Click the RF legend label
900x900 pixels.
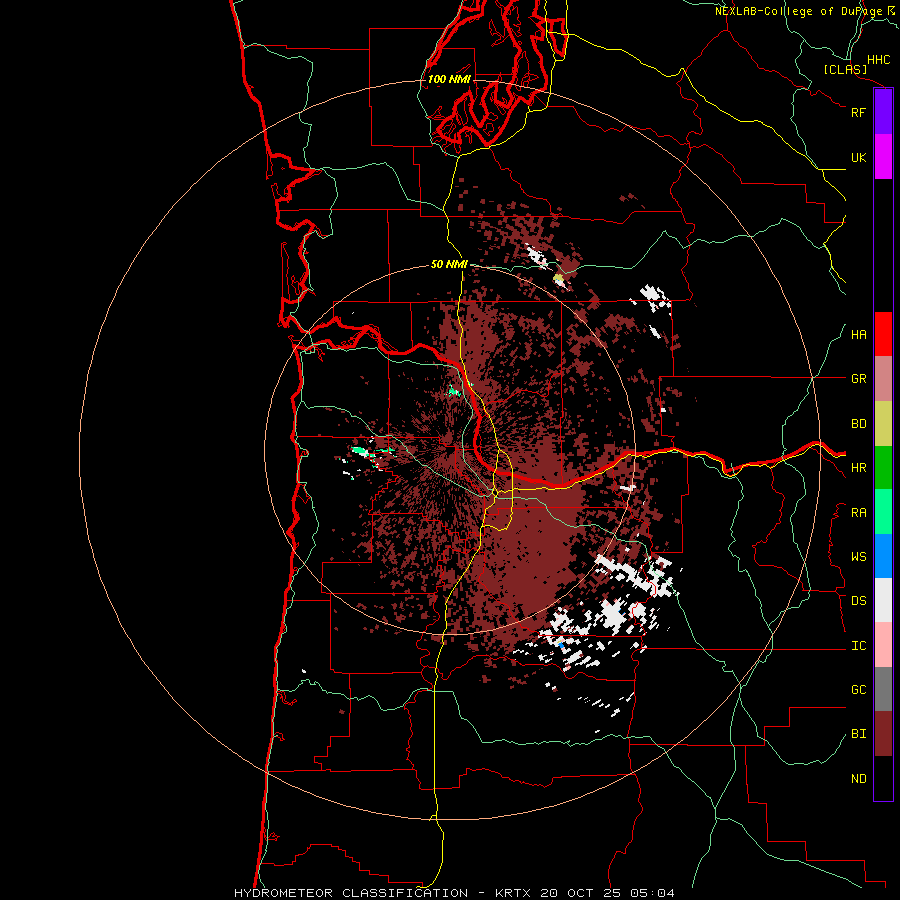pyautogui.click(x=858, y=112)
